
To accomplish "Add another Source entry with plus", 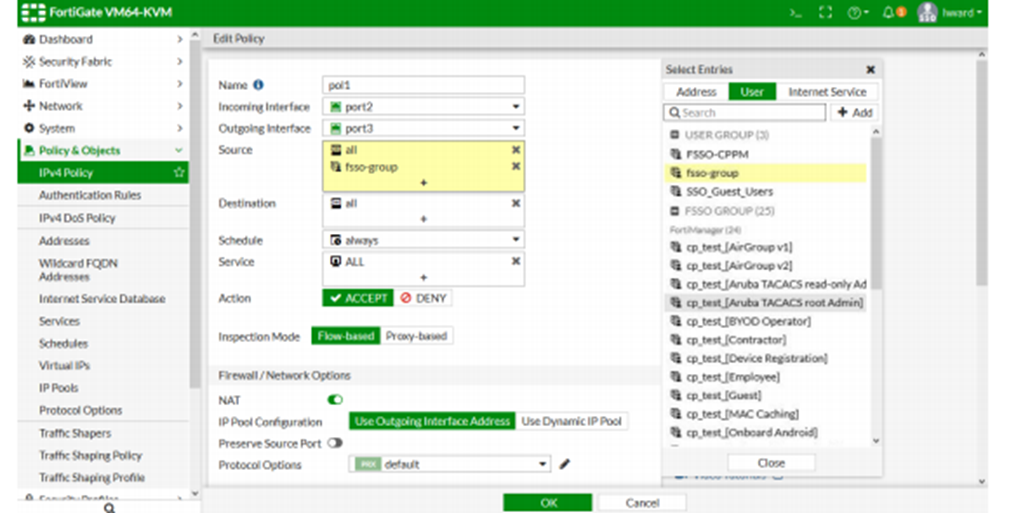I will point(423,183).
